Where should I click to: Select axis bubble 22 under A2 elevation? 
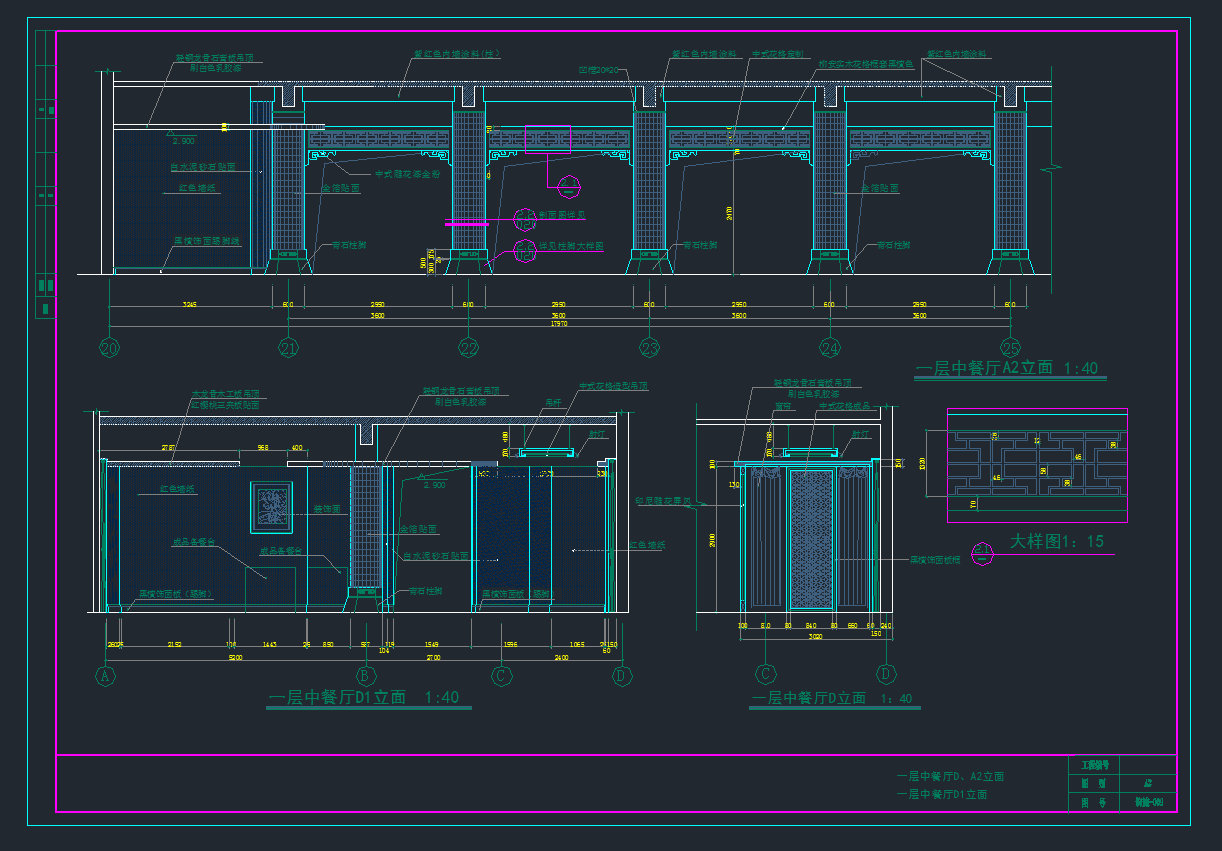(469, 348)
